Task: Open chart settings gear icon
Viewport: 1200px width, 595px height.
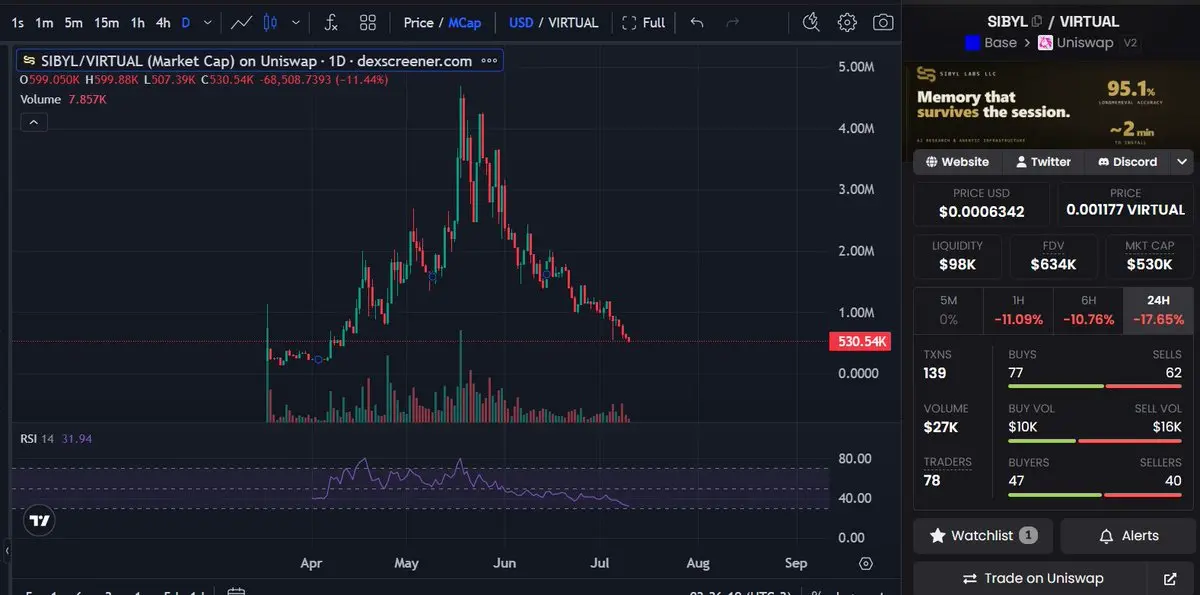Action: pos(847,22)
